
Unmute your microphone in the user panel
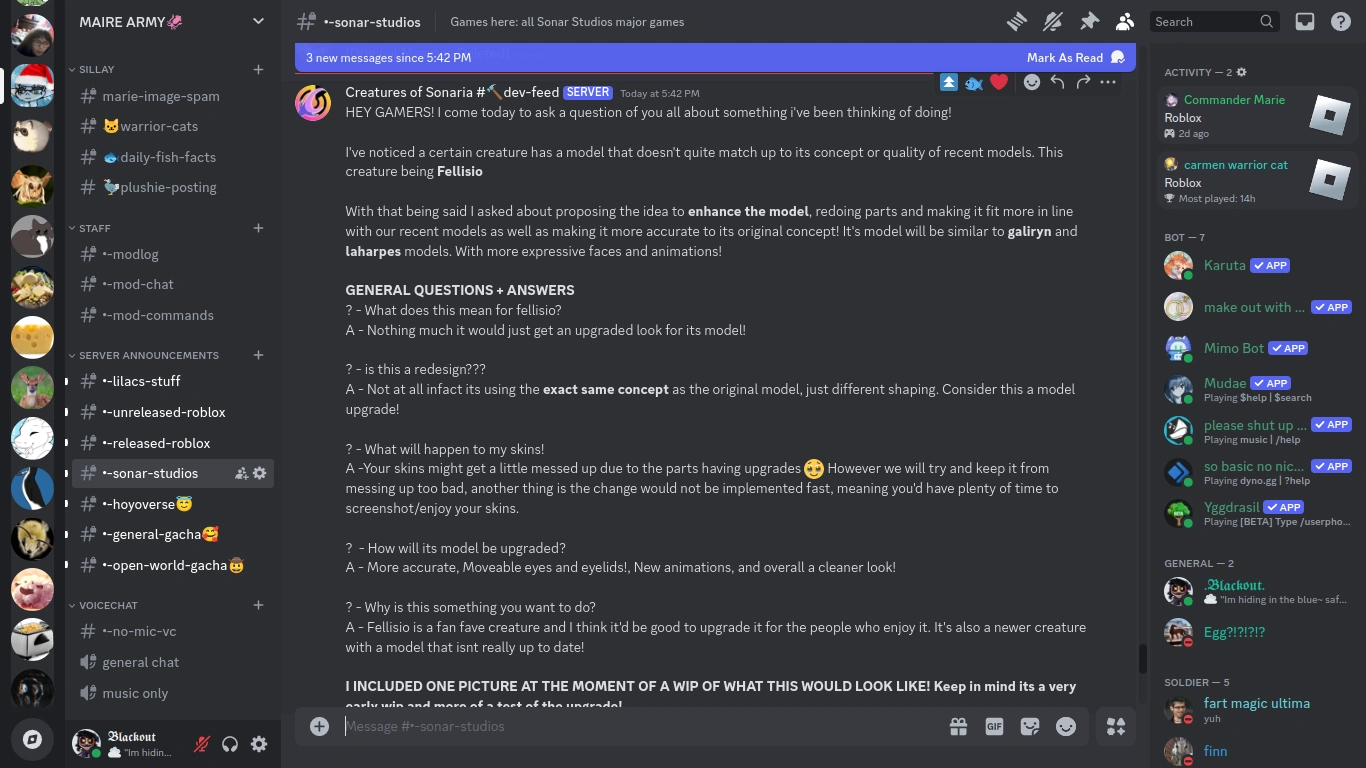[x=201, y=744]
